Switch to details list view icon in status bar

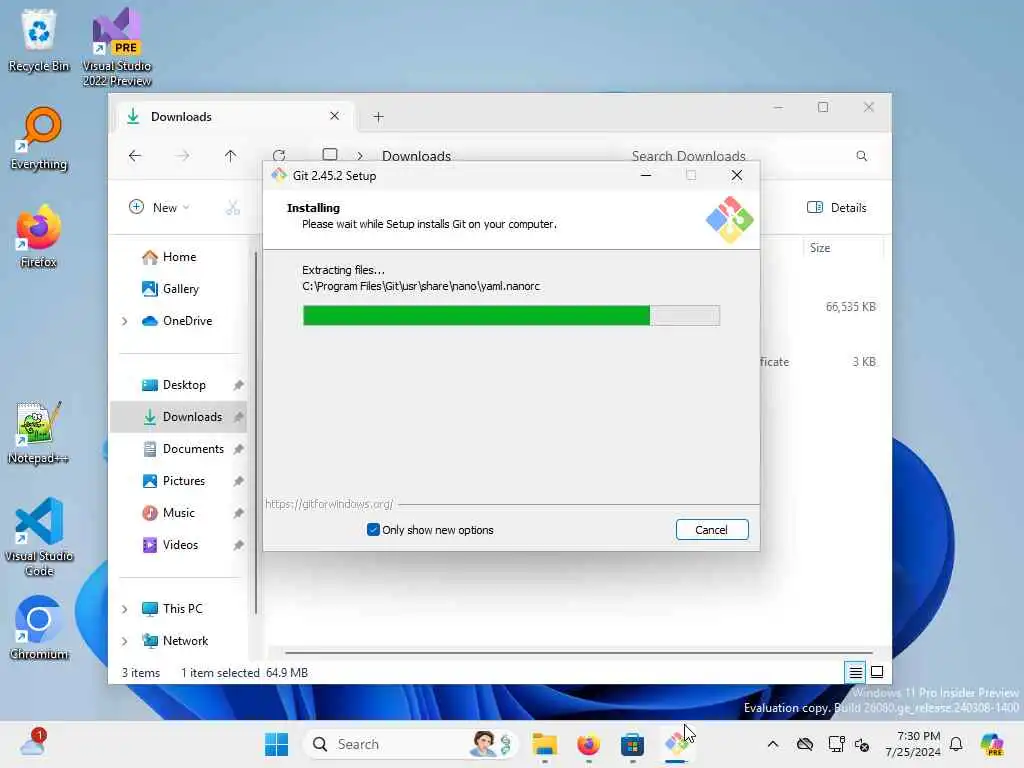coord(856,672)
